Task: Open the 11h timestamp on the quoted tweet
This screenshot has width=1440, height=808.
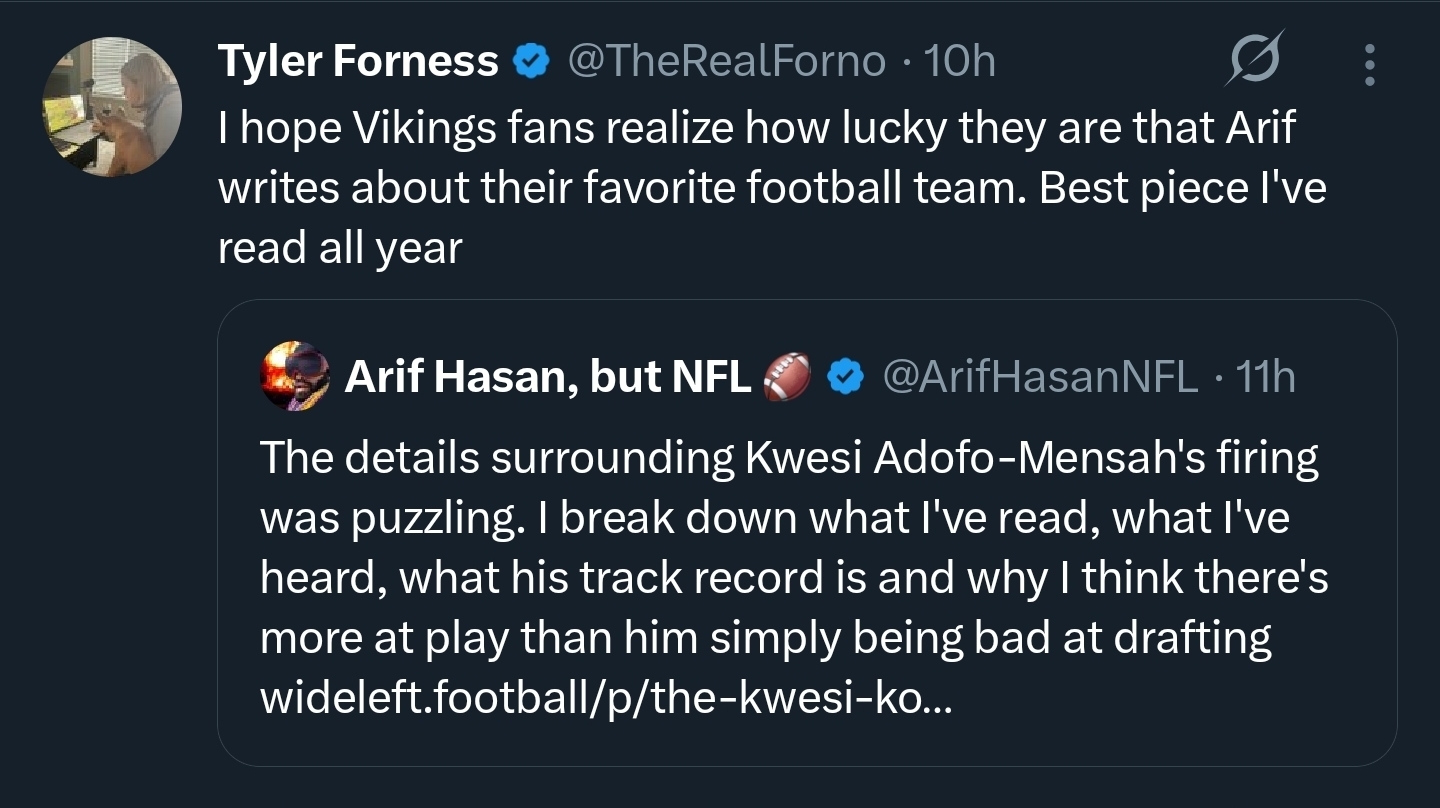Action: coord(1265,377)
